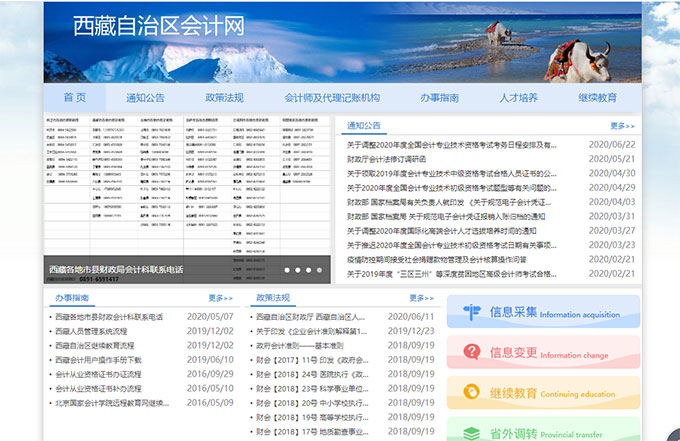Click the 西藏自治区会计网 site title
The width and height of the screenshot is (680, 441).
coord(159,27)
